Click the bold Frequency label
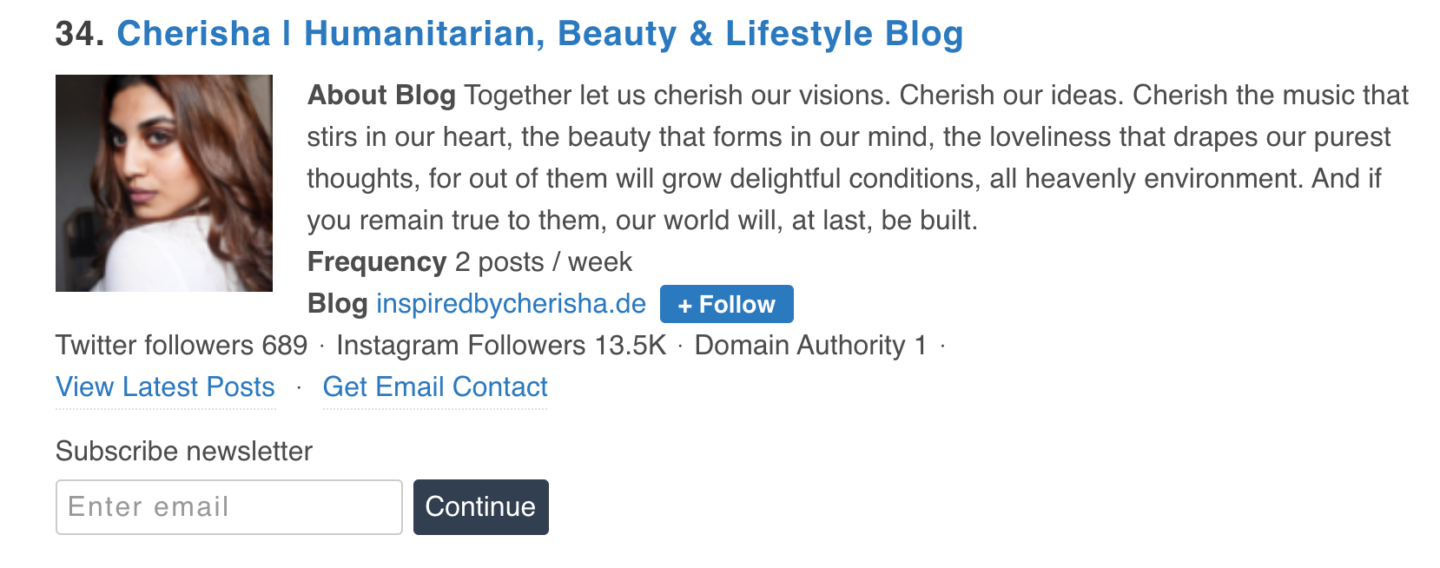The width and height of the screenshot is (1440, 568). pyautogui.click(x=377, y=263)
